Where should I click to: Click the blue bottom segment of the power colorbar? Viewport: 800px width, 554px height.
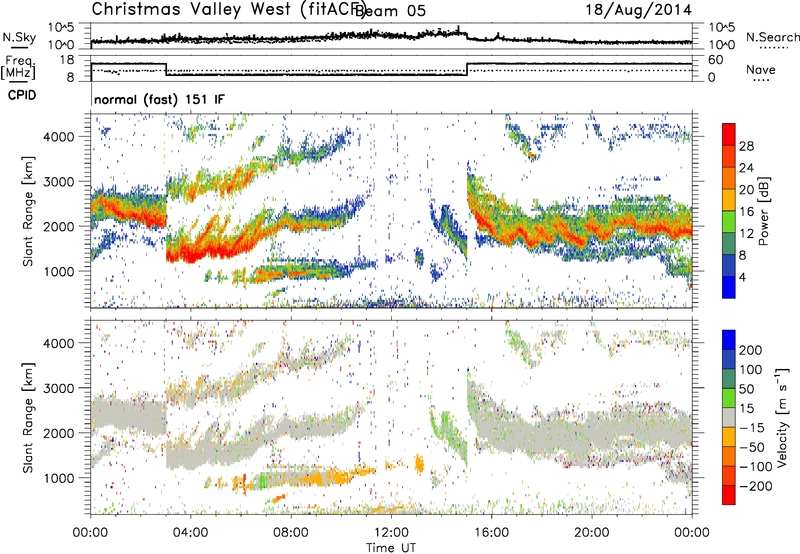tap(729, 287)
